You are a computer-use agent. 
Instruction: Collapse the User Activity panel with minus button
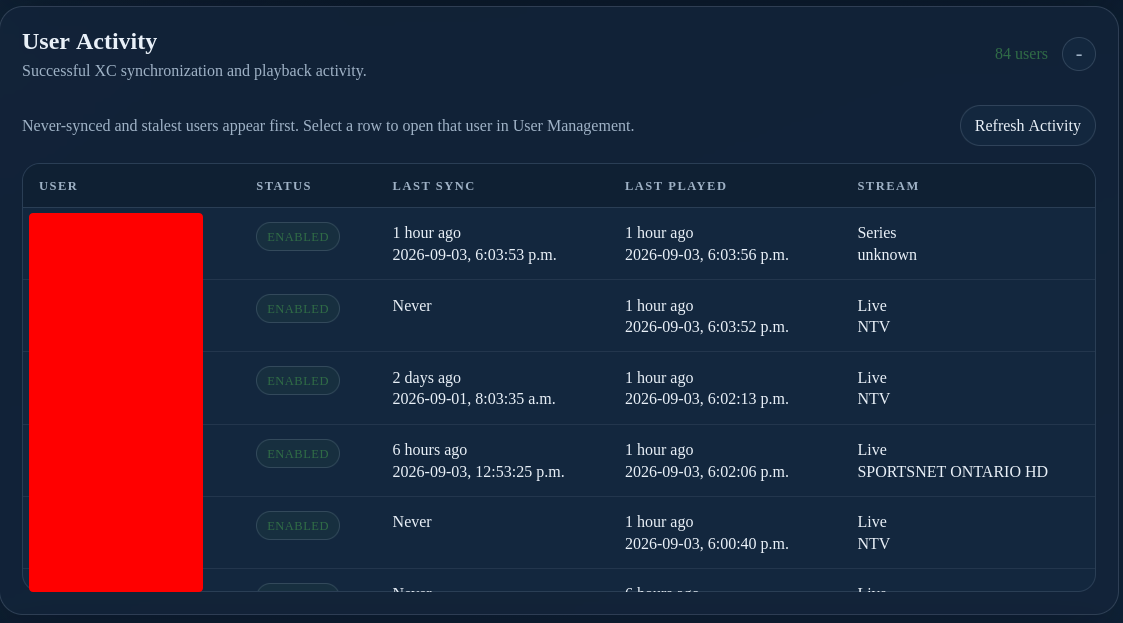click(1079, 54)
